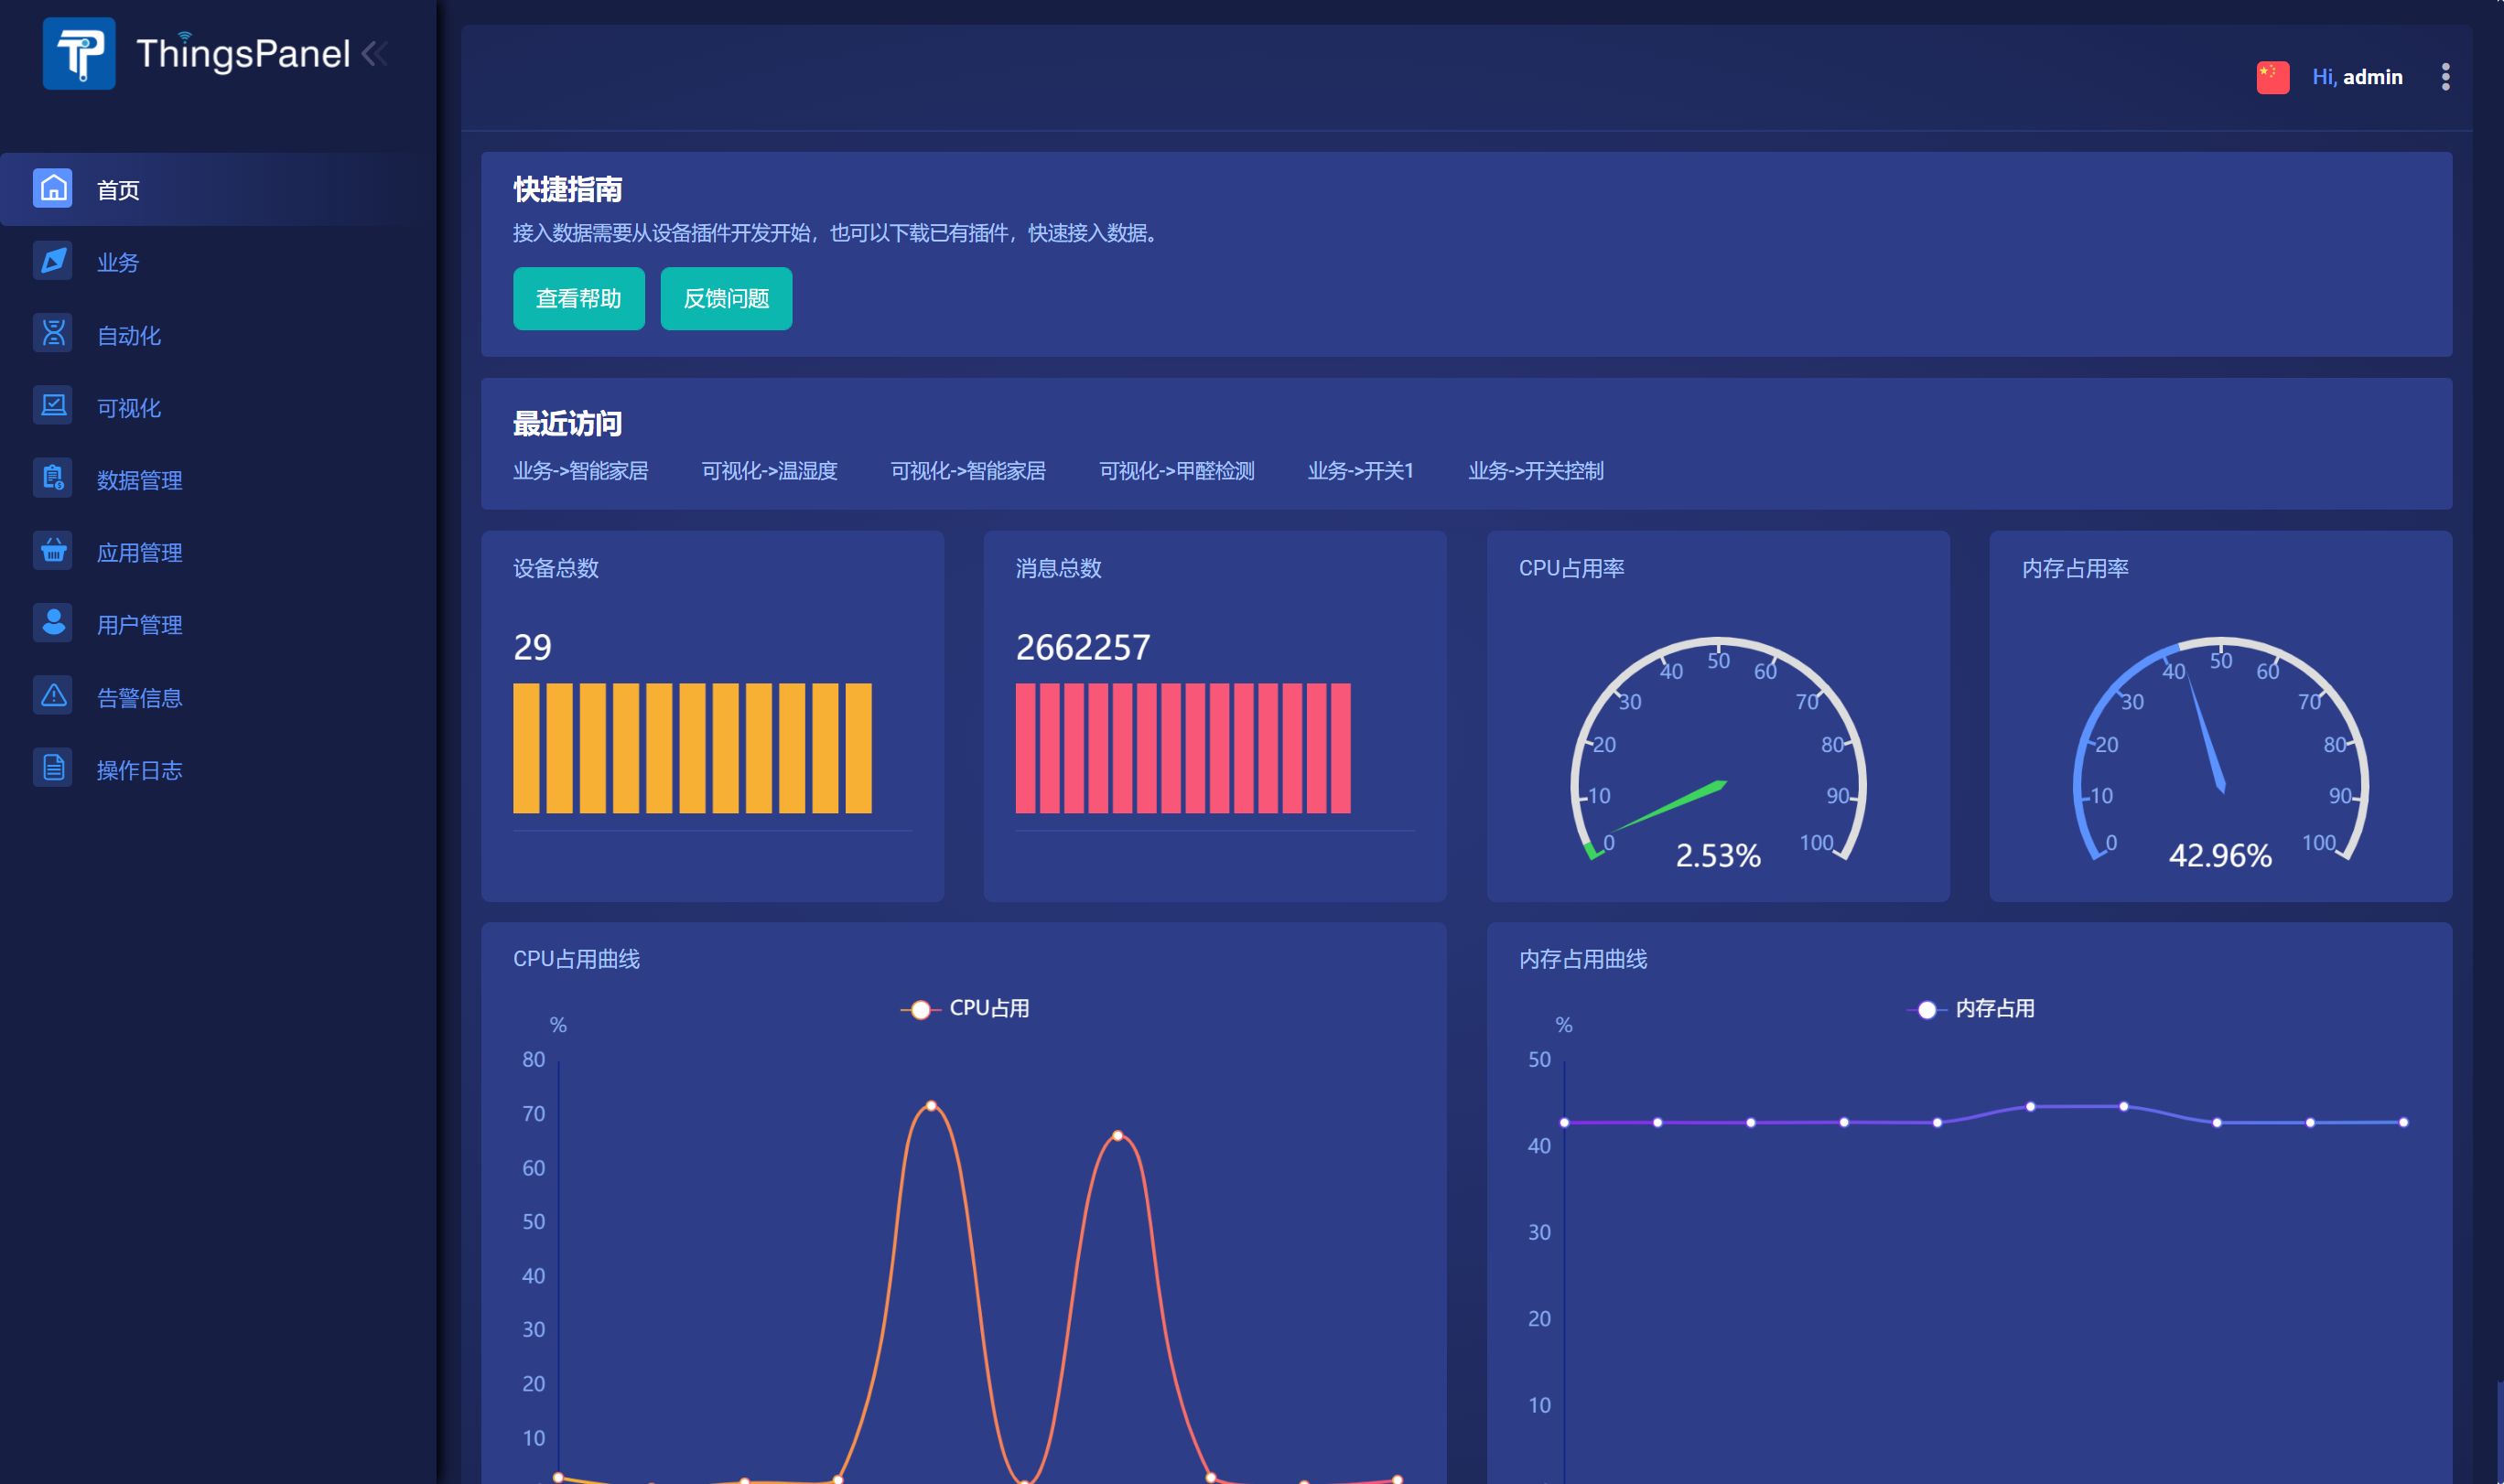
Task: Click the yellow bar chart in 设备总数 card
Action: (692, 748)
